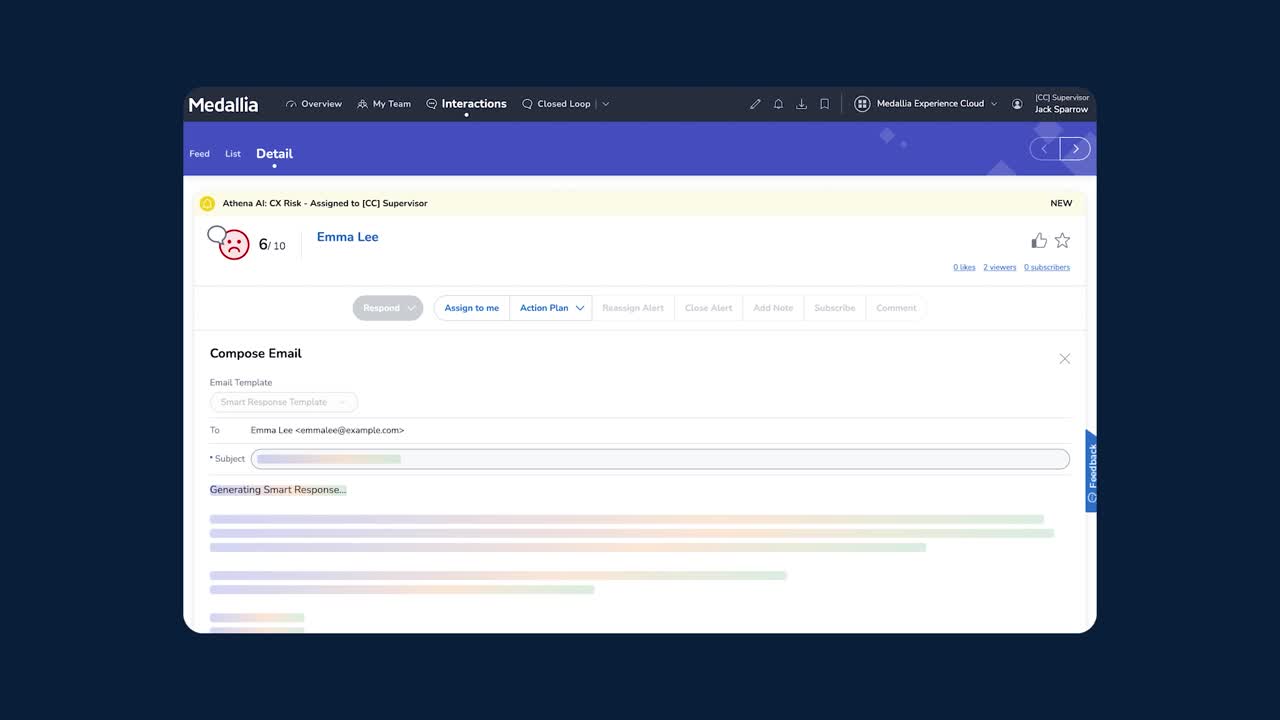Go to previous record arrow

tap(1045, 149)
